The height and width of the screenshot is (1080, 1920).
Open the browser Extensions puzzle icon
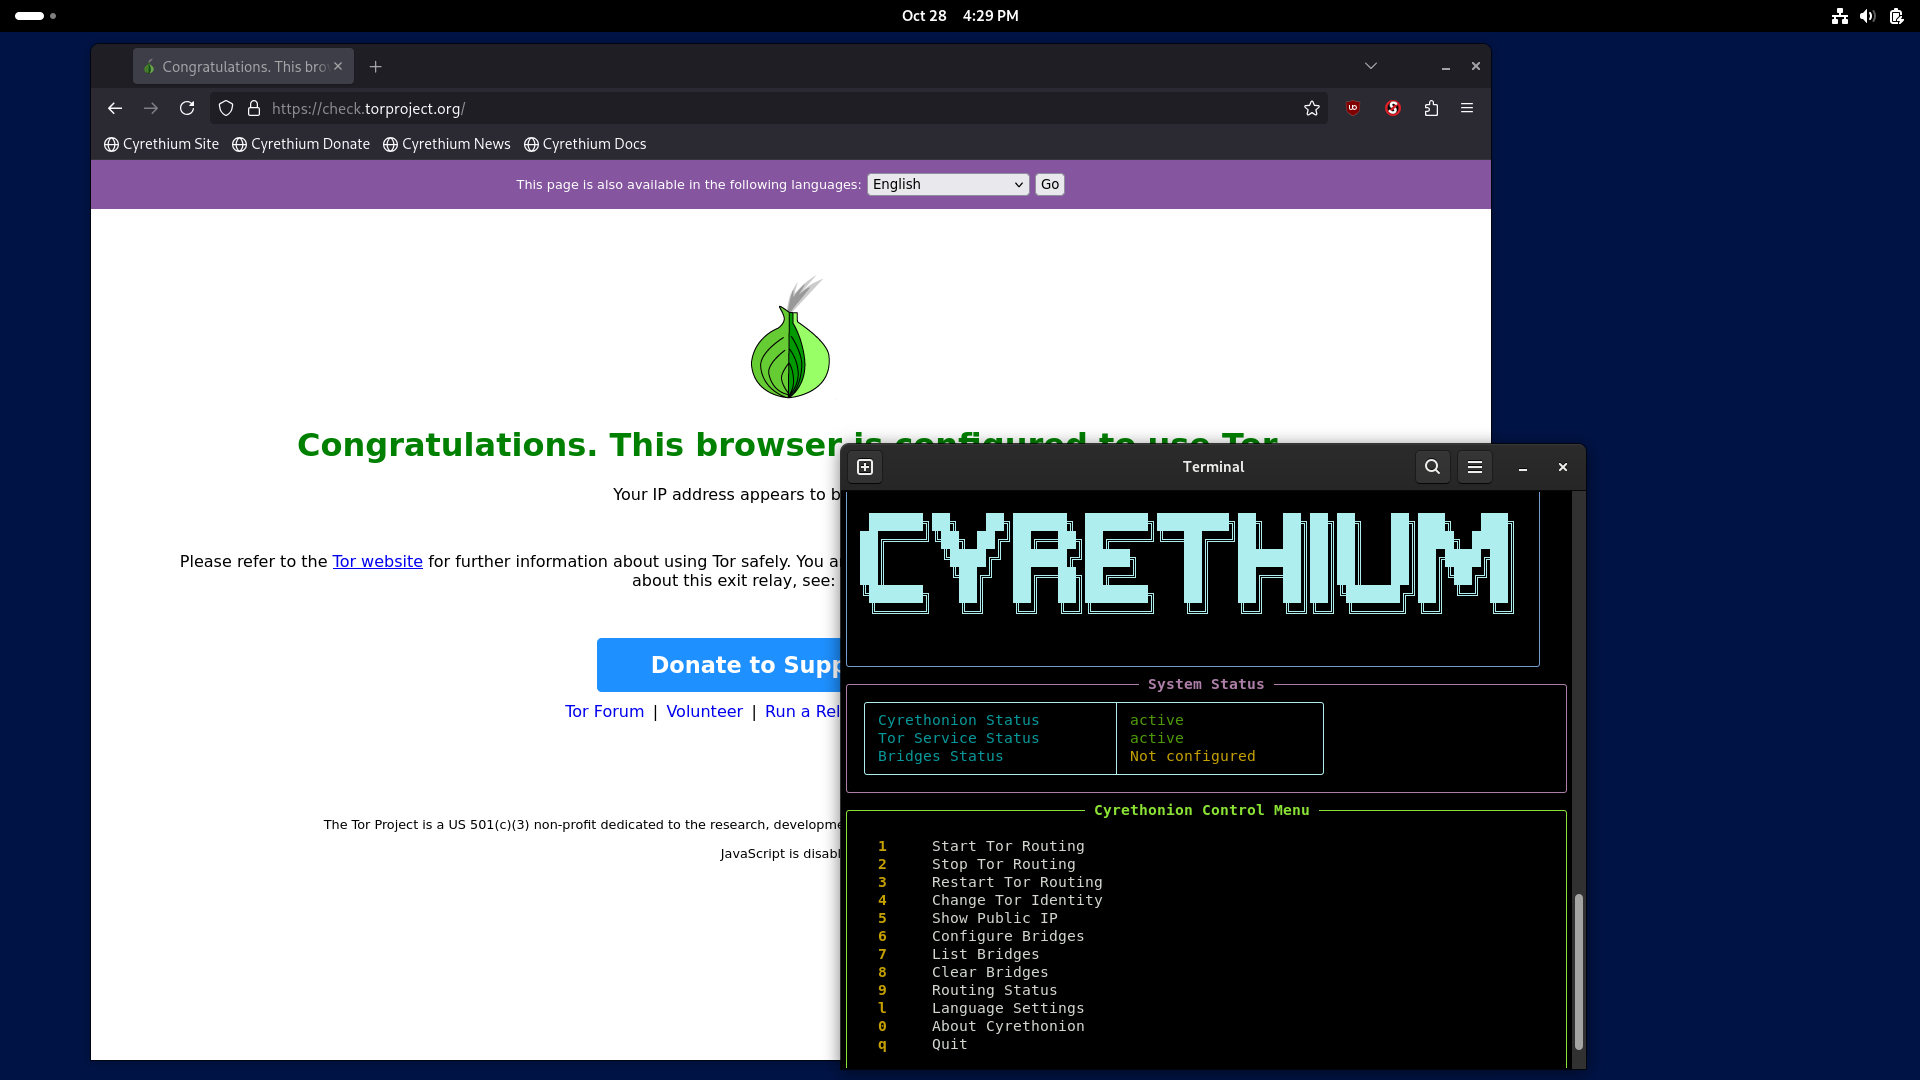tap(1431, 108)
